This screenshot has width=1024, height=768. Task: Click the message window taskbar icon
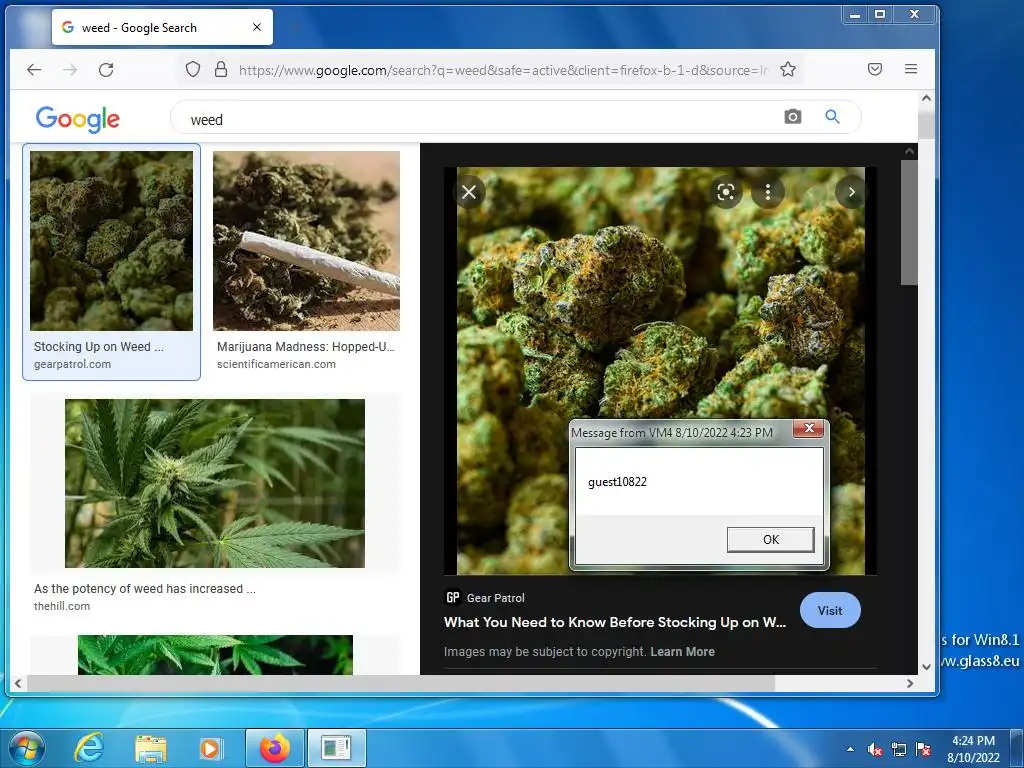(336, 748)
